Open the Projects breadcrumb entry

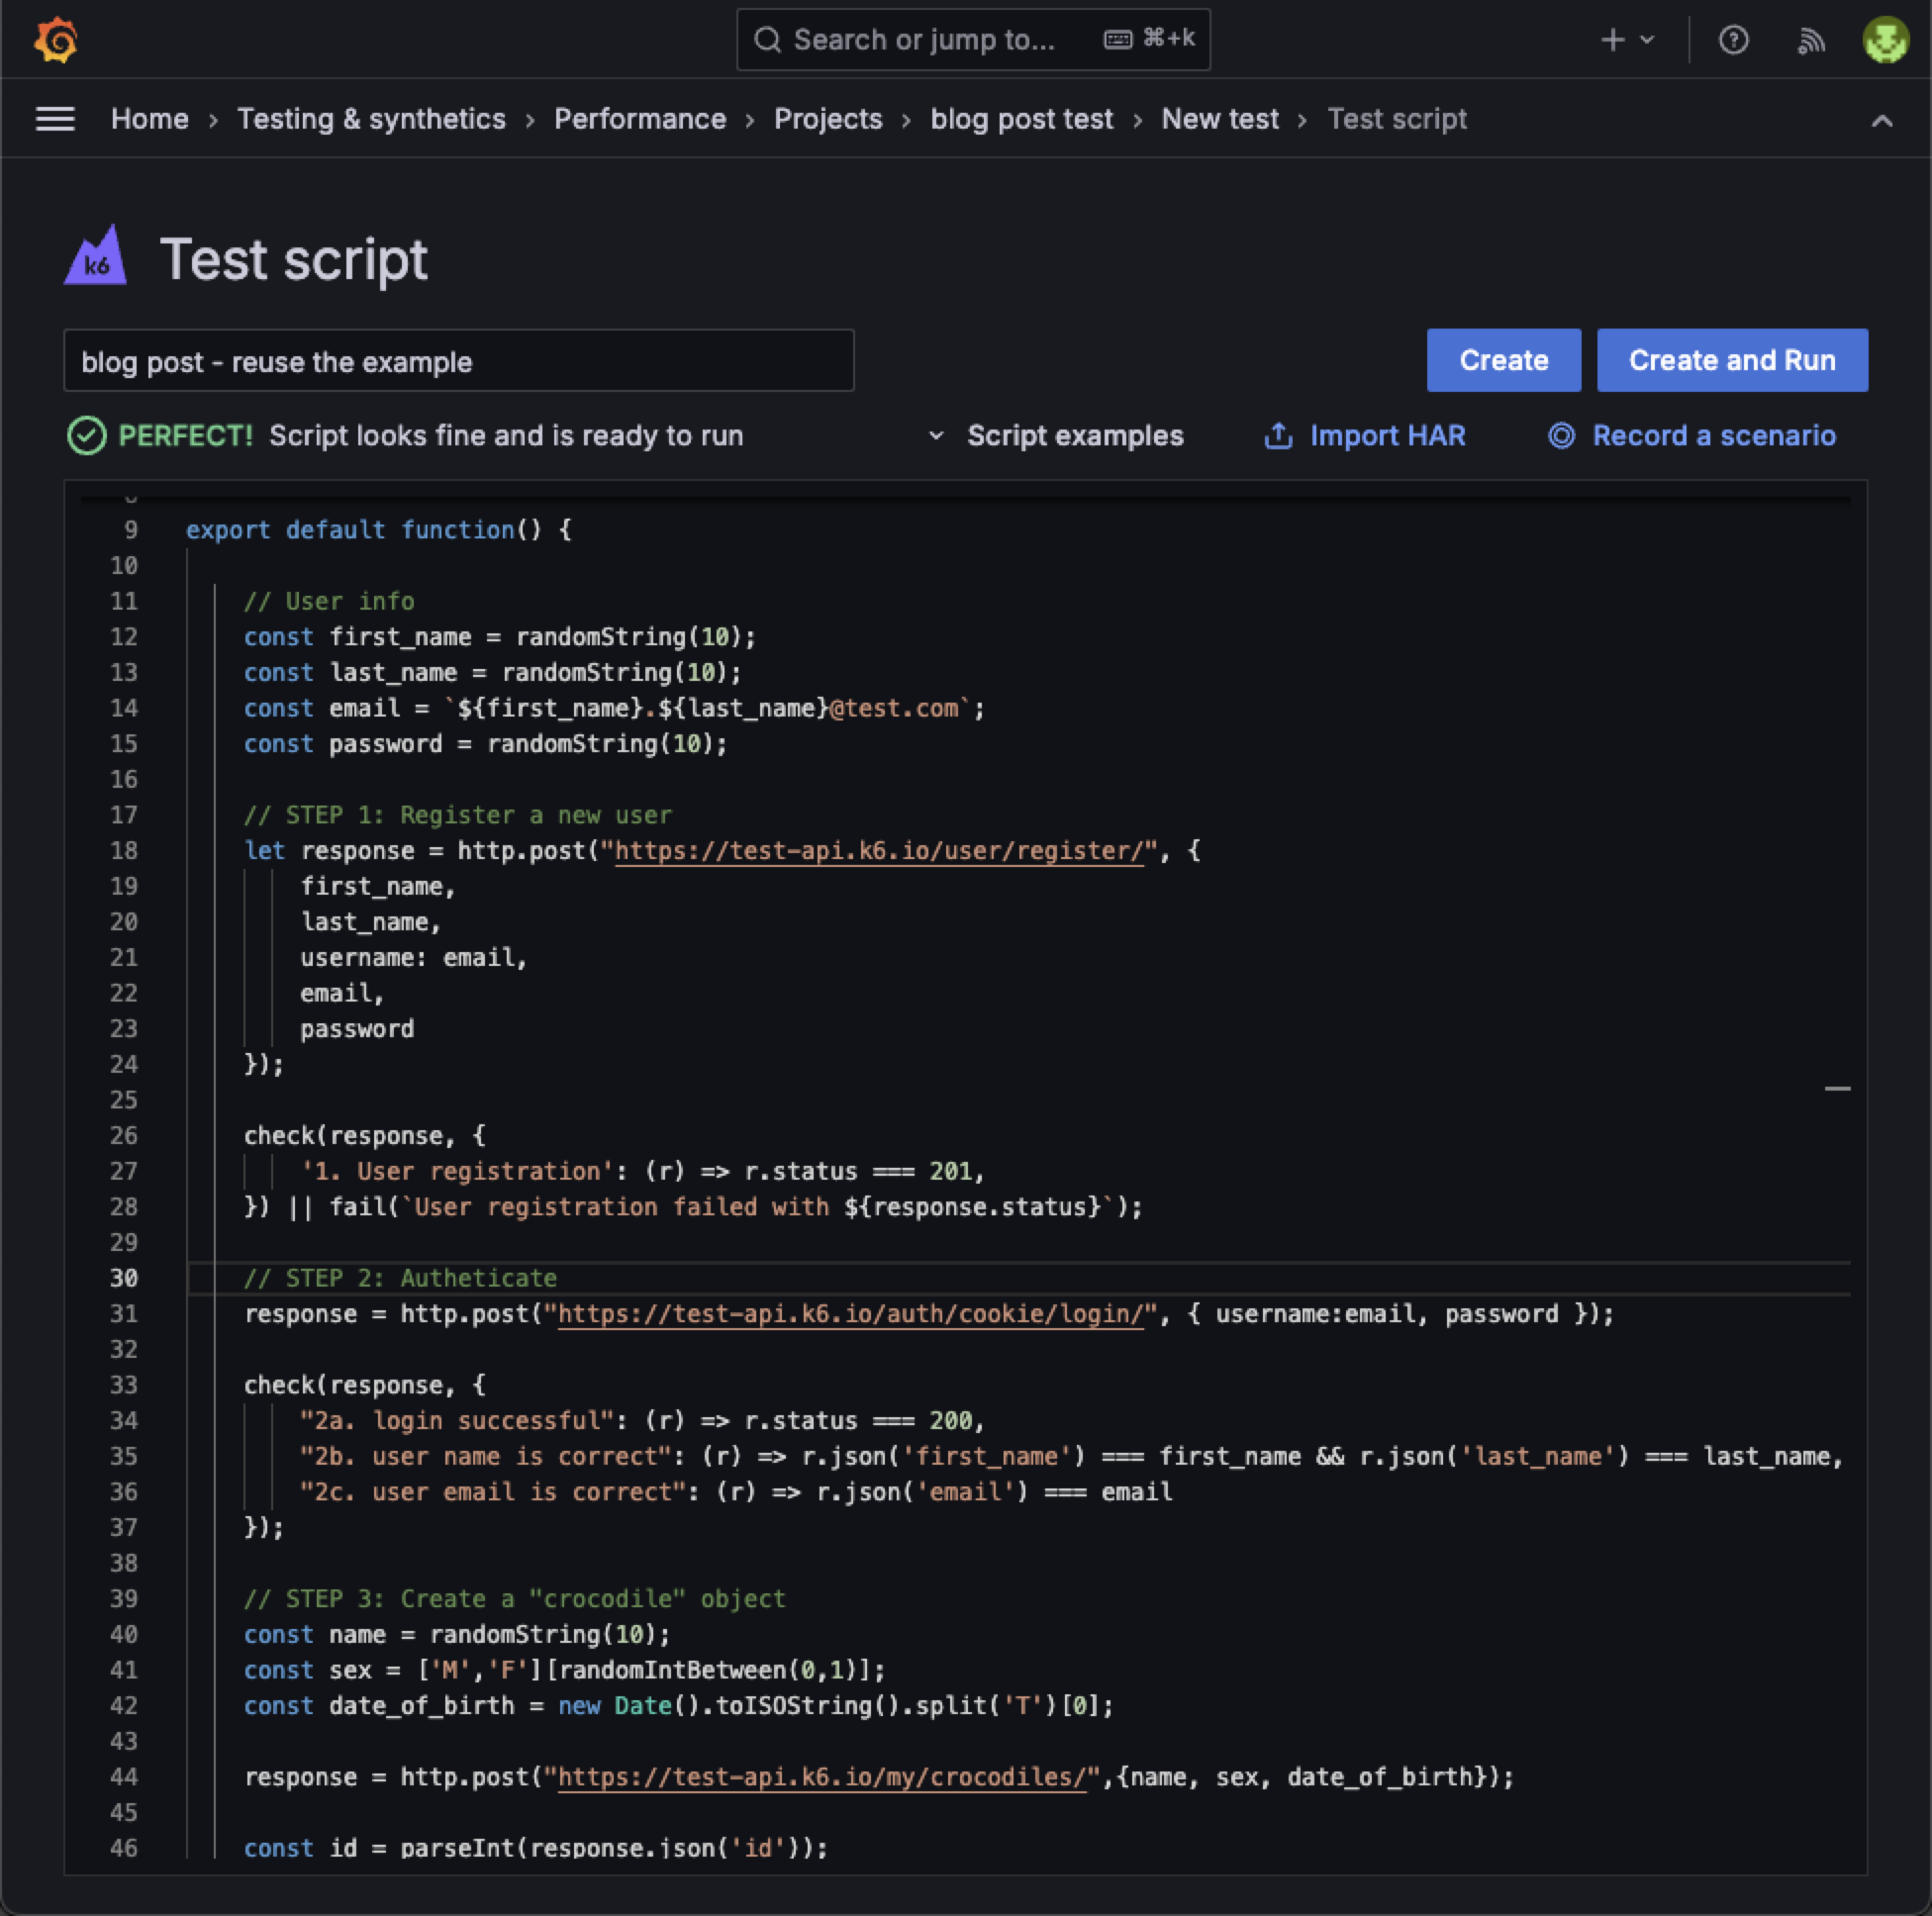(x=828, y=119)
